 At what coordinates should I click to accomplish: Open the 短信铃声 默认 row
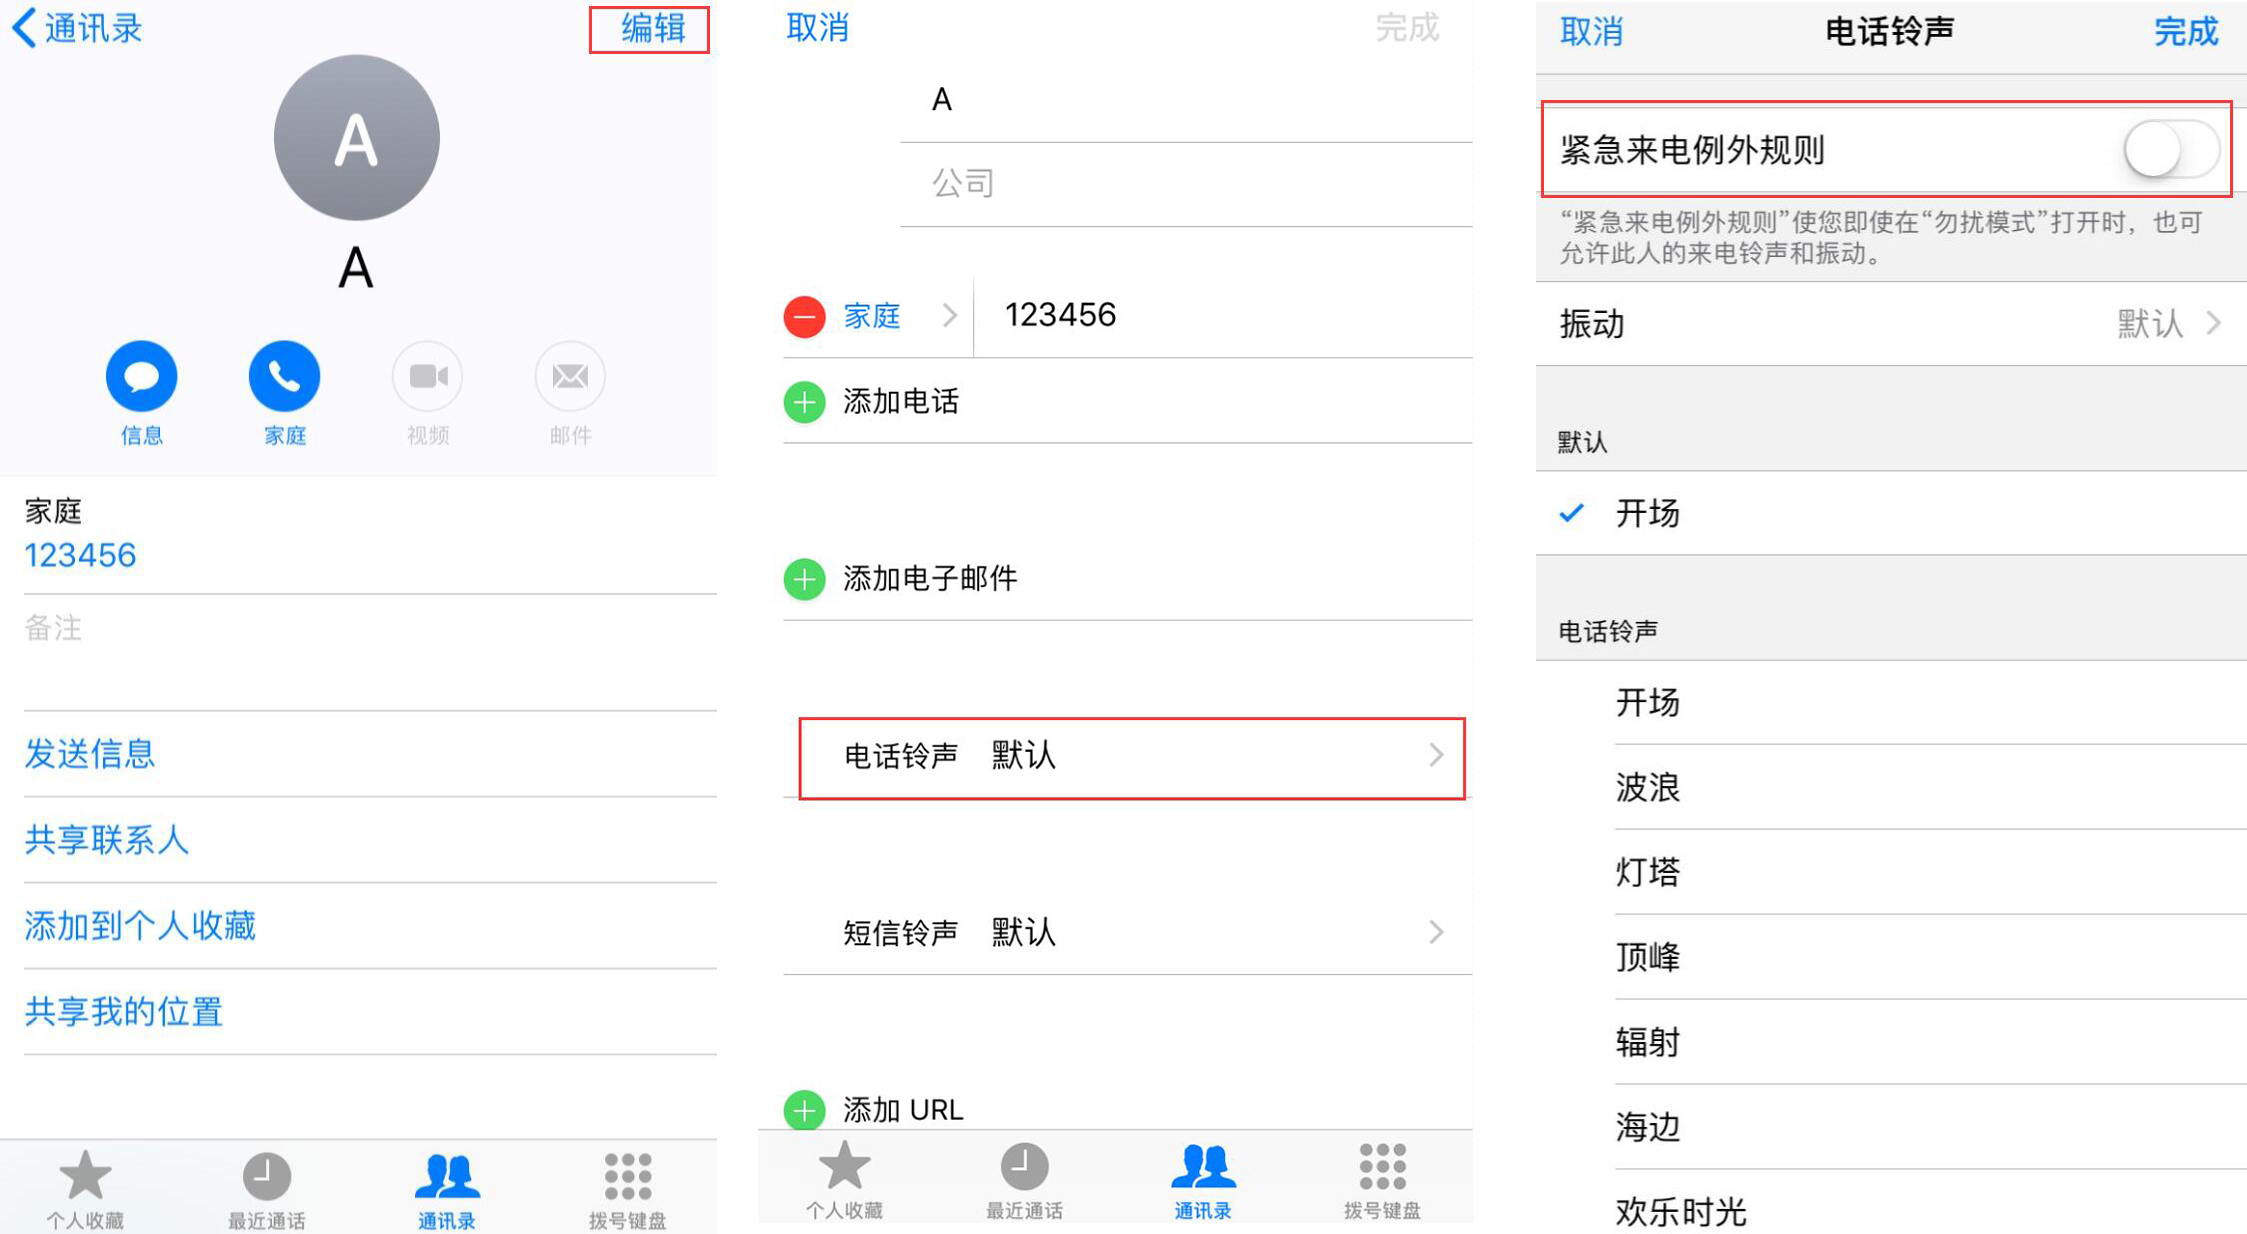coord(1128,933)
